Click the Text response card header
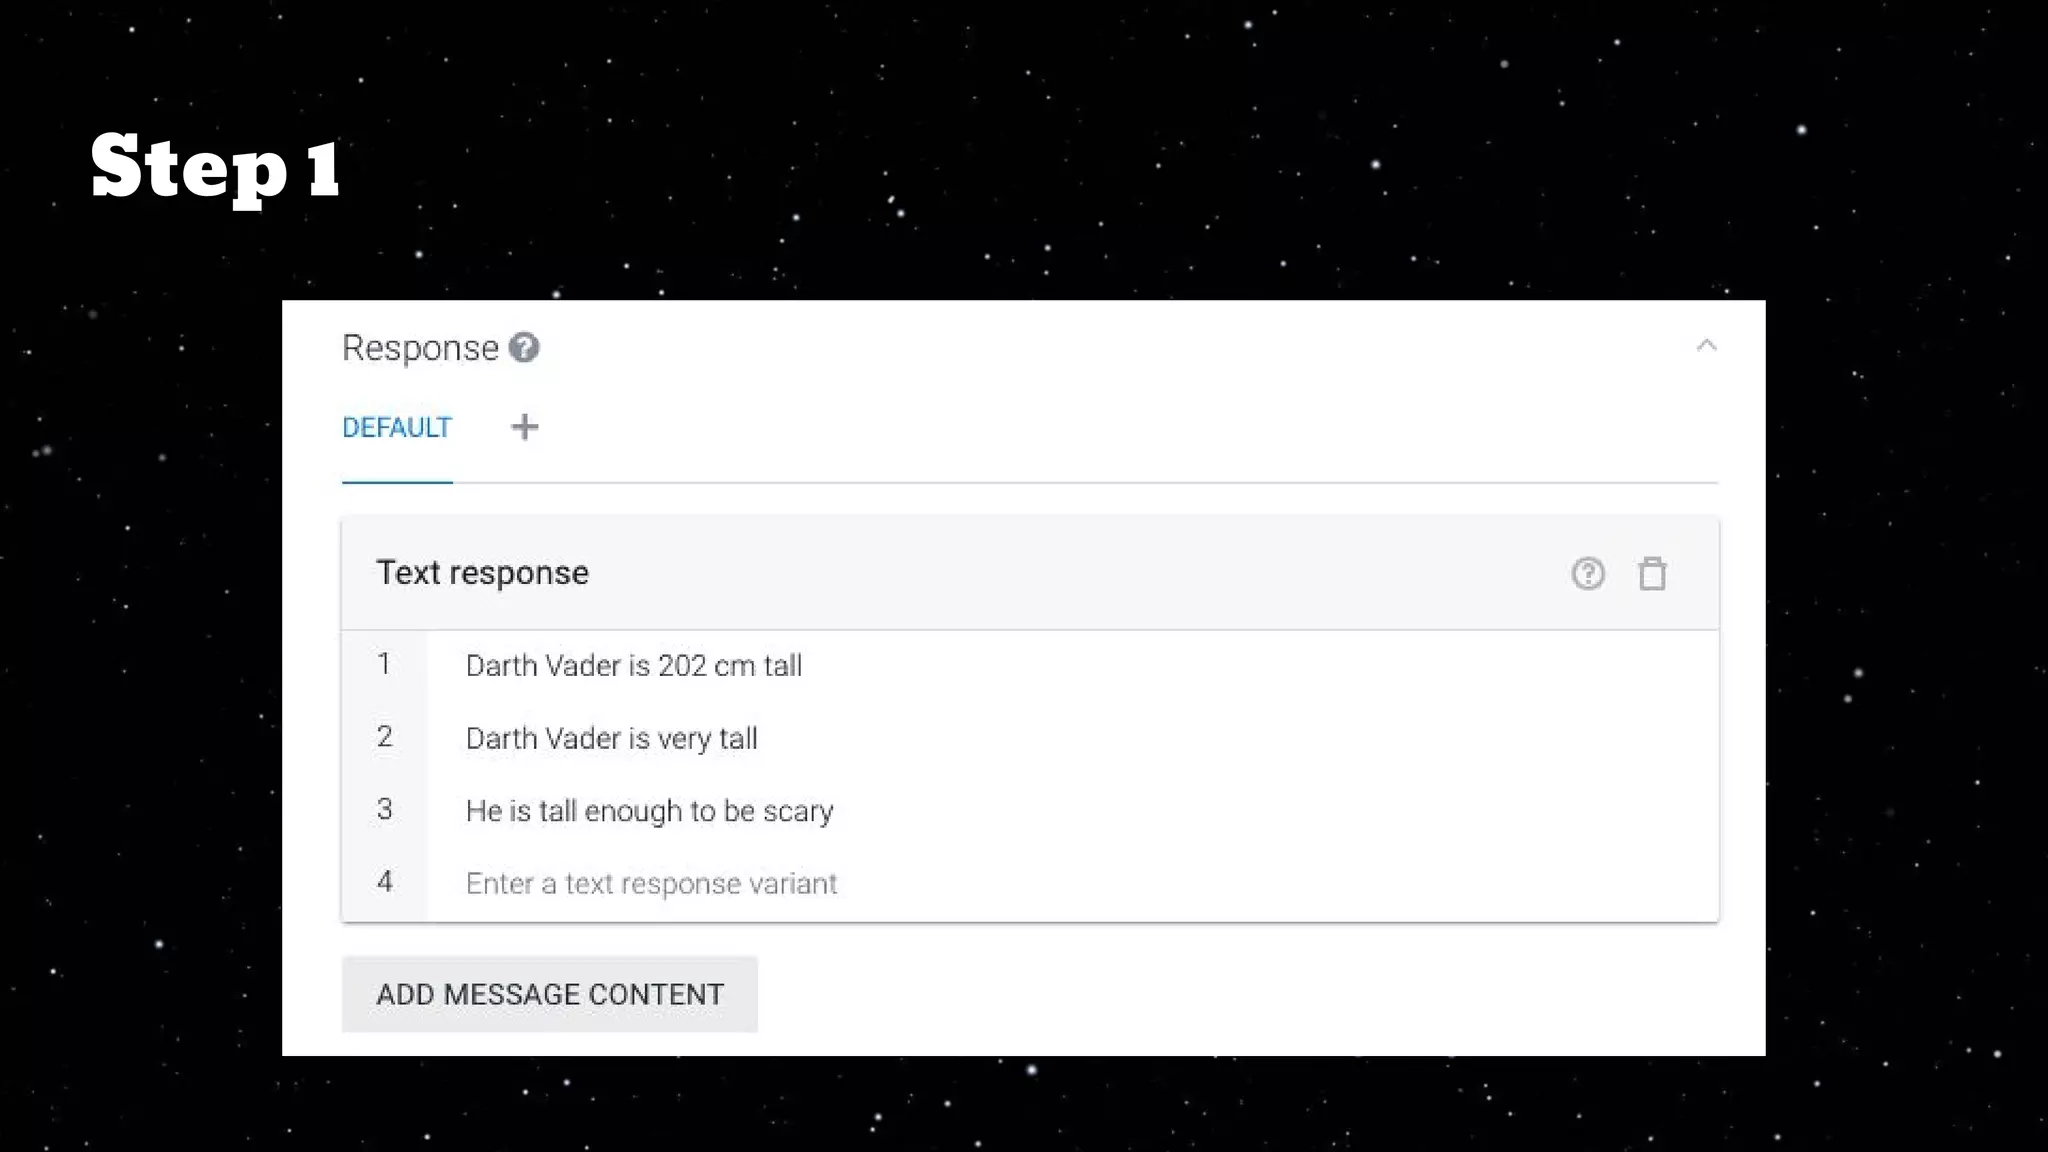Image resolution: width=2048 pixels, height=1152 pixels. click(x=1030, y=573)
